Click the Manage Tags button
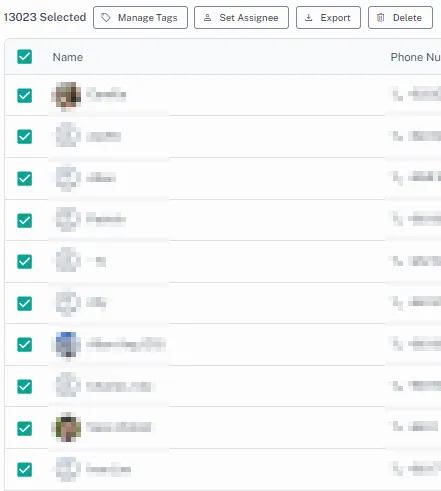 pos(140,18)
